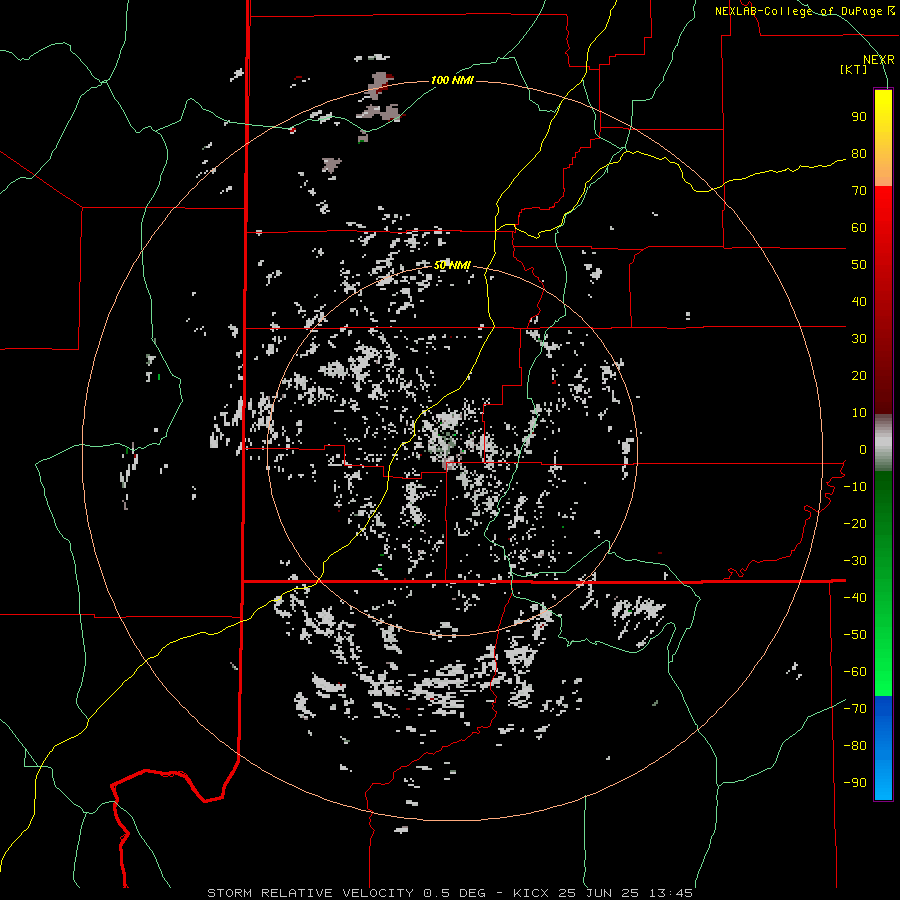Click the -20 scale value

(855, 524)
